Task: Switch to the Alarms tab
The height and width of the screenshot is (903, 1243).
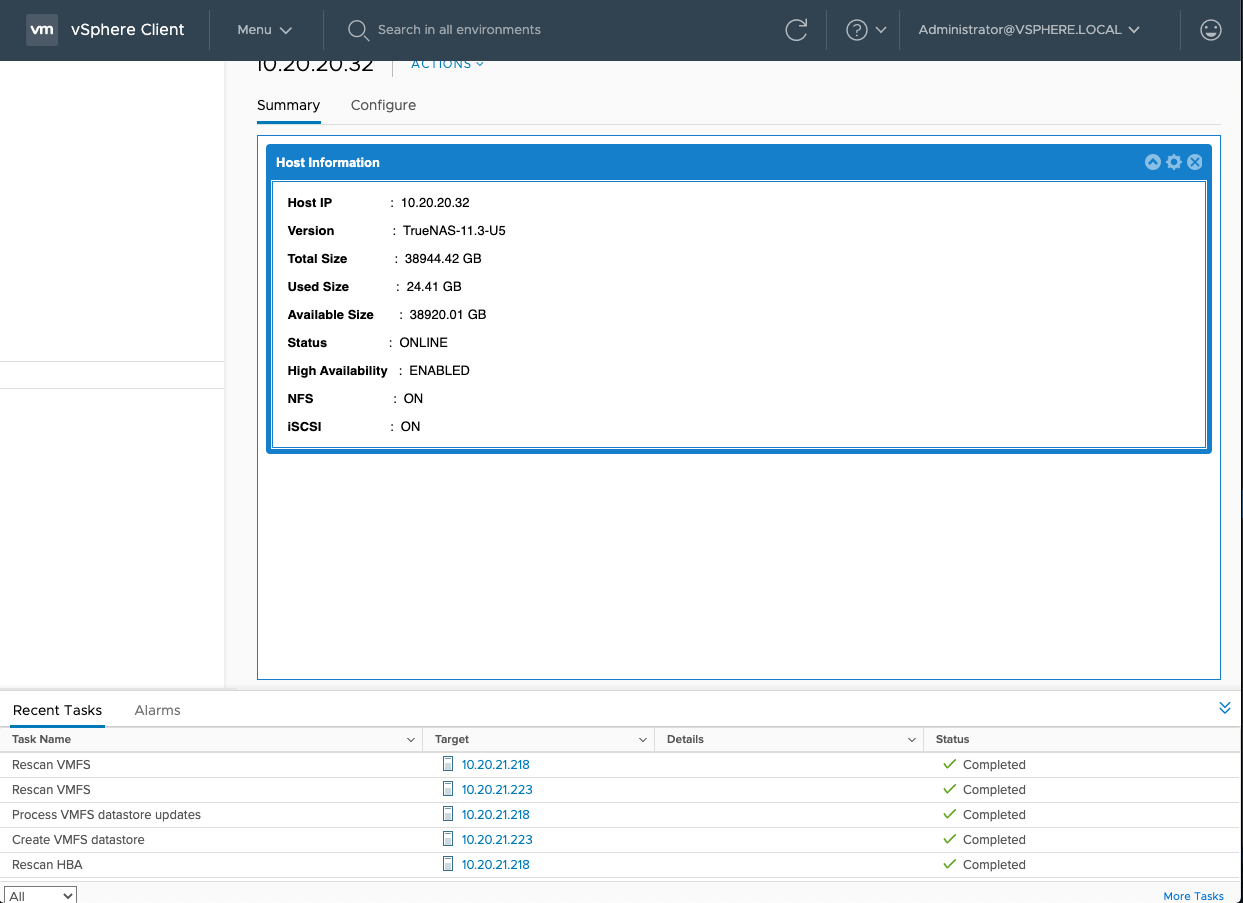Action: (x=157, y=710)
